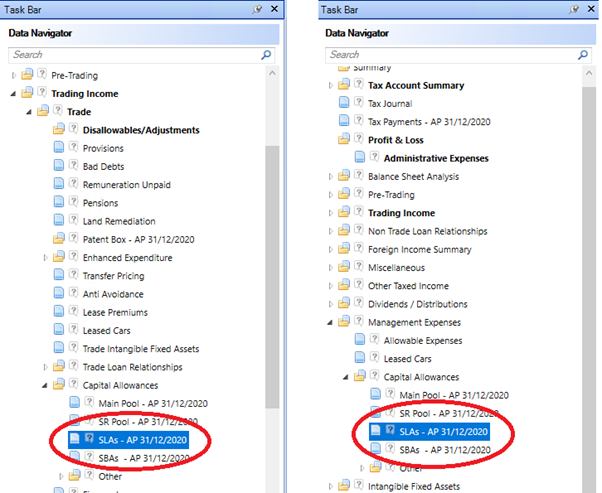Click the help icon beside Provisions
The image size is (602, 493).
tap(73, 147)
